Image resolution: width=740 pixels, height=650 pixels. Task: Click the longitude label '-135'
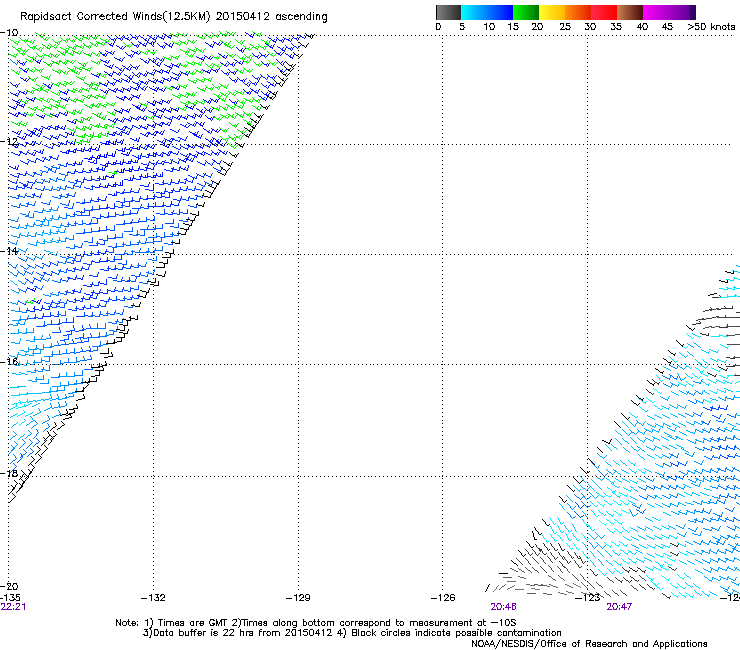pos(10,598)
